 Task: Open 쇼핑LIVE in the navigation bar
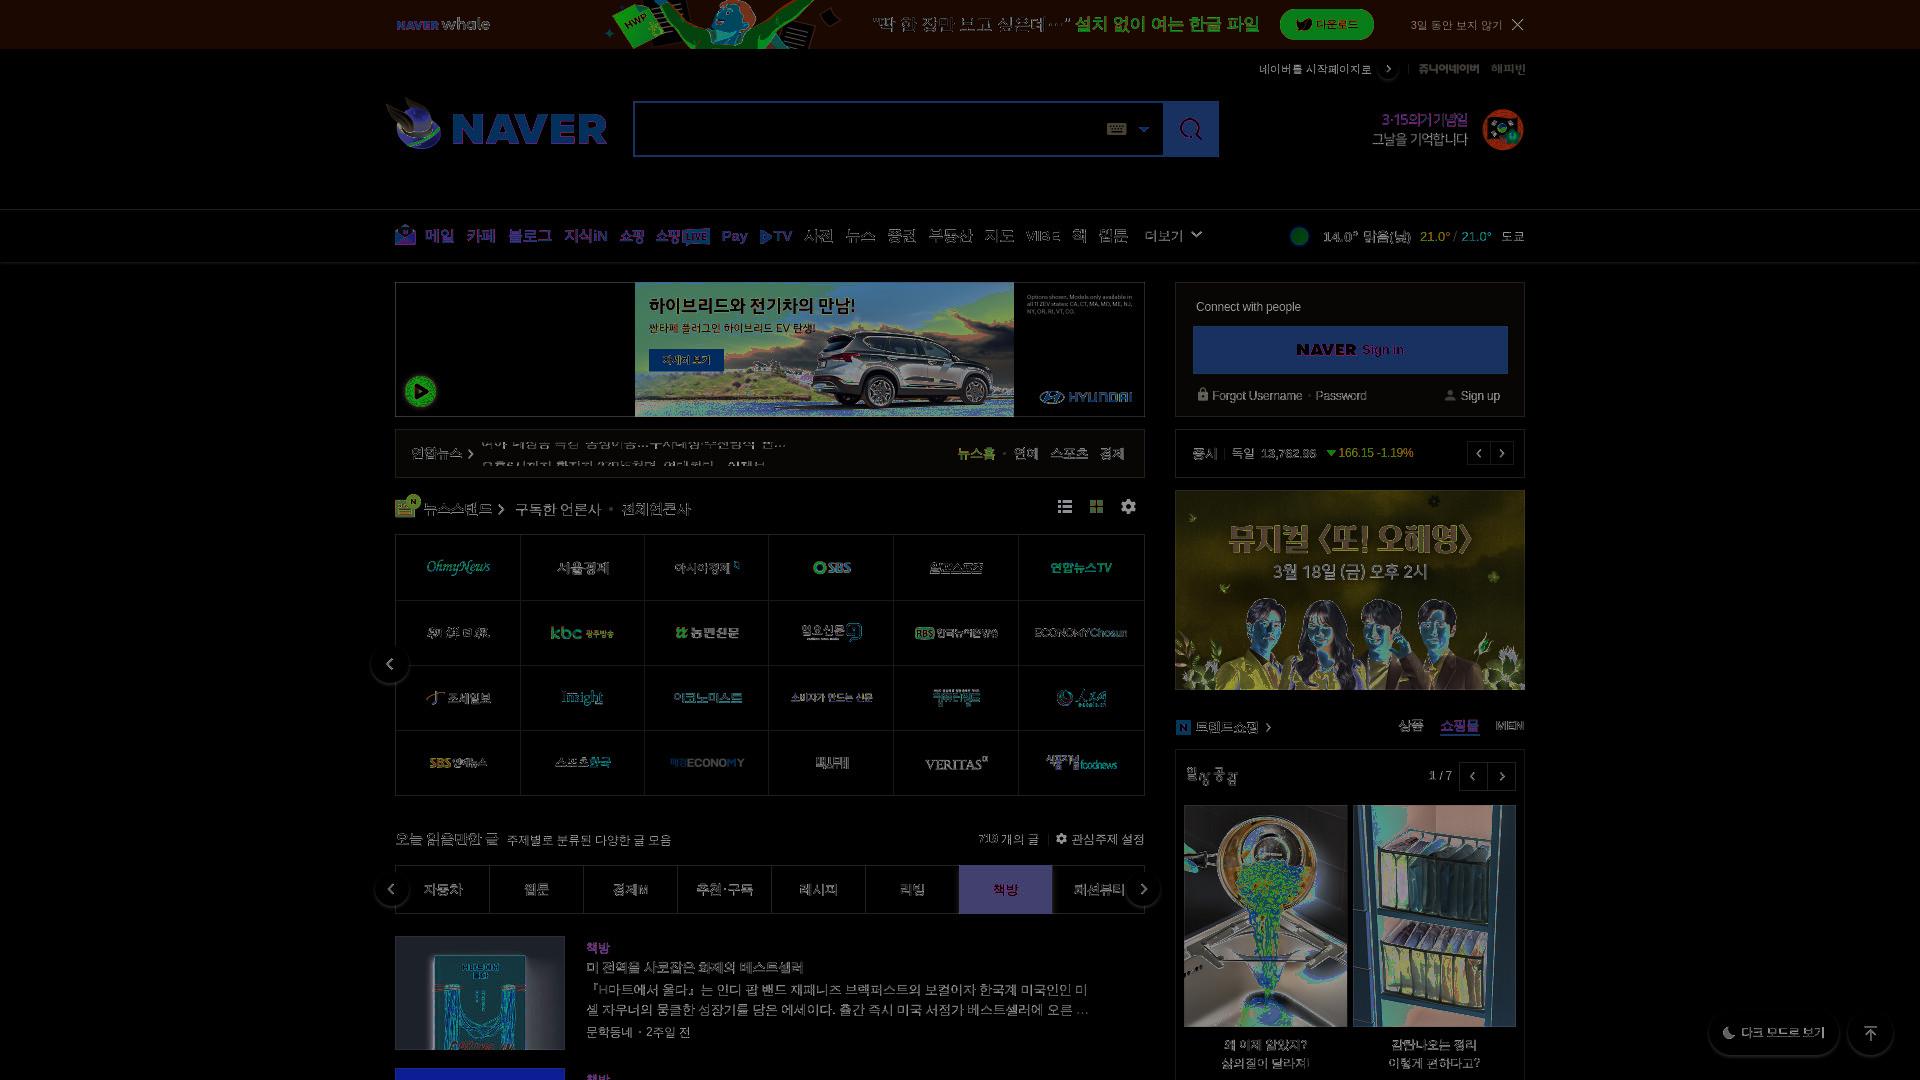point(682,236)
